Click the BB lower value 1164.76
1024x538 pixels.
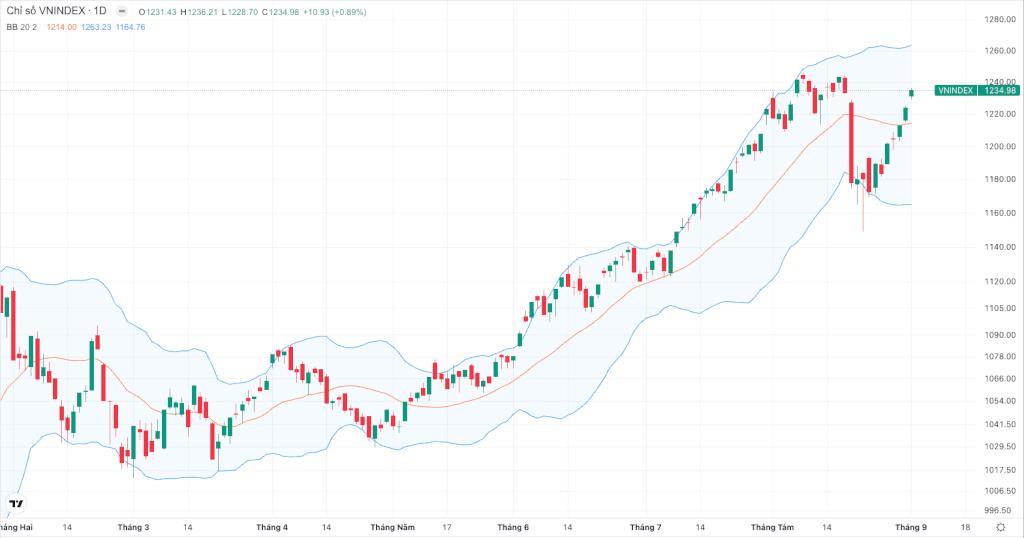[x=131, y=27]
